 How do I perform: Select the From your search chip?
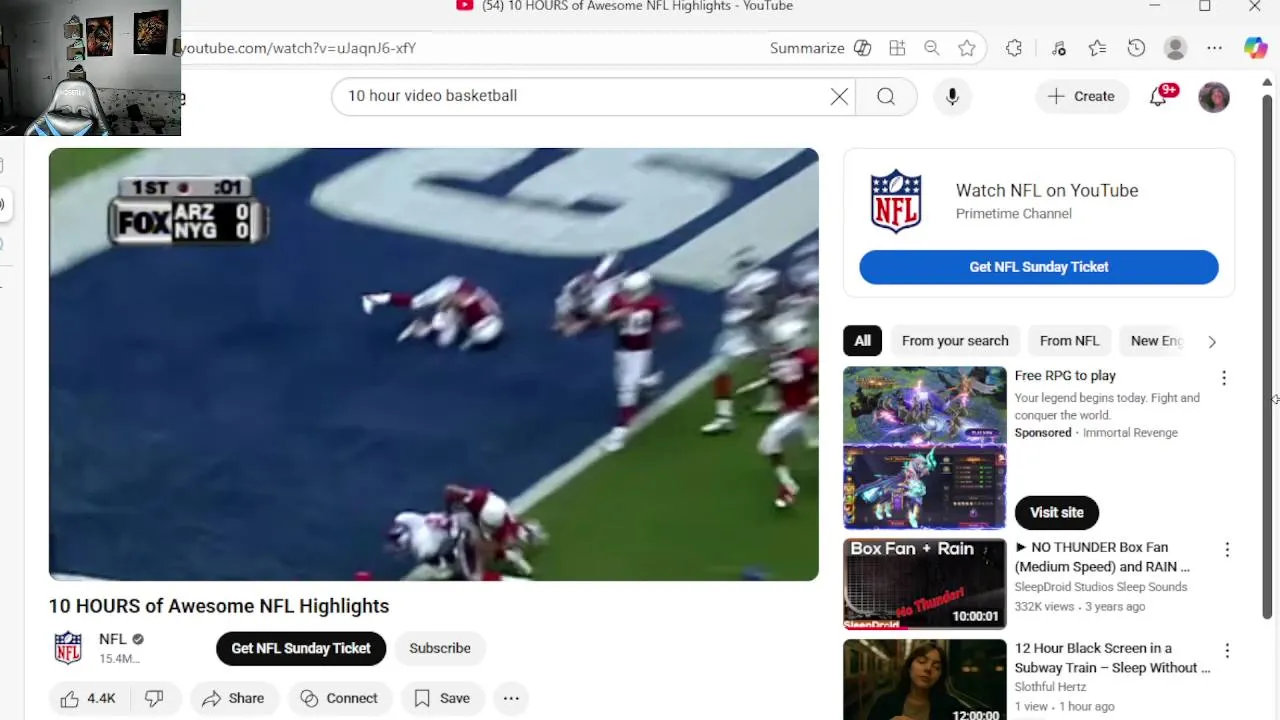pyautogui.click(x=955, y=341)
